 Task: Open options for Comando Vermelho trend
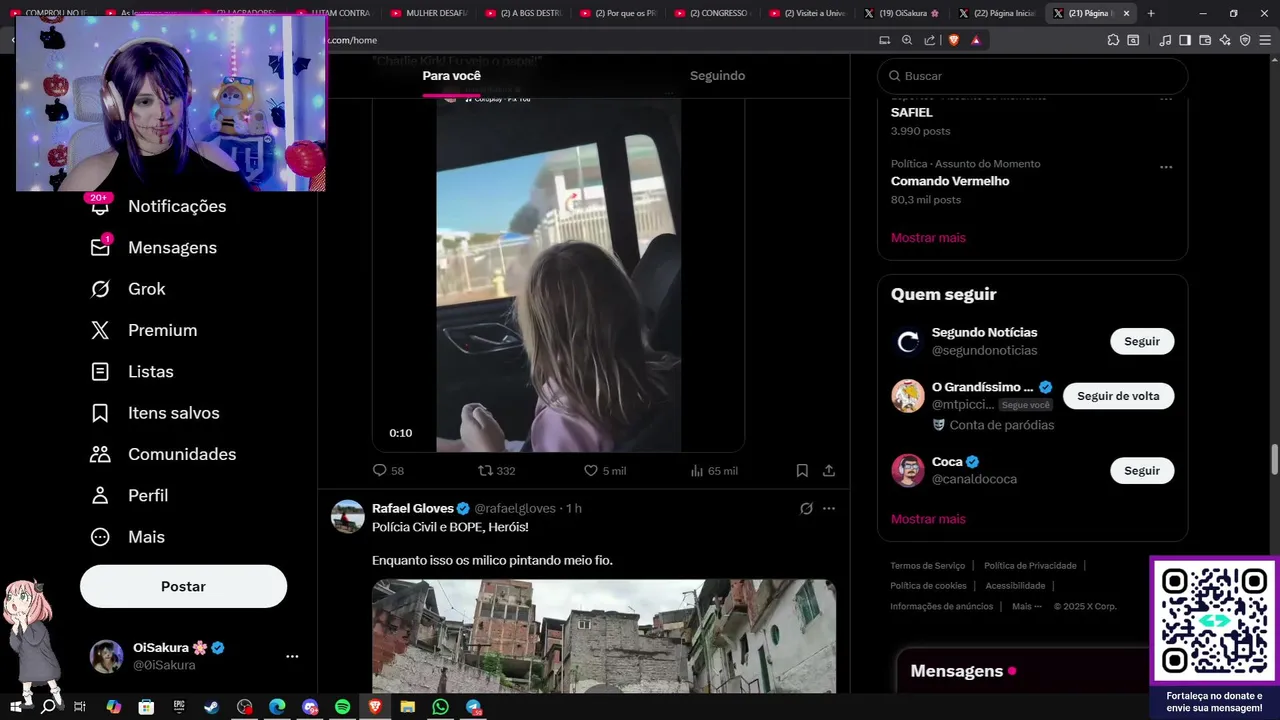1166,167
